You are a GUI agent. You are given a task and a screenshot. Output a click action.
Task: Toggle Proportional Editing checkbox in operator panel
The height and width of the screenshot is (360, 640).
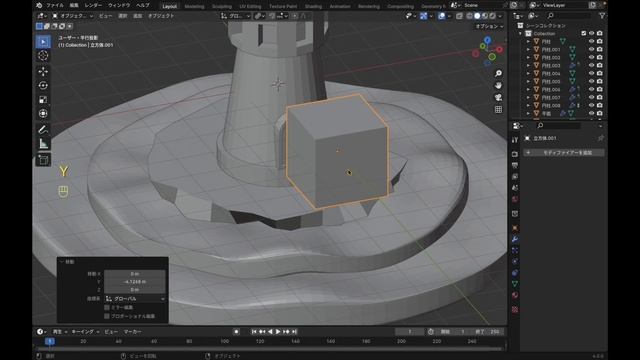click(107, 316)
